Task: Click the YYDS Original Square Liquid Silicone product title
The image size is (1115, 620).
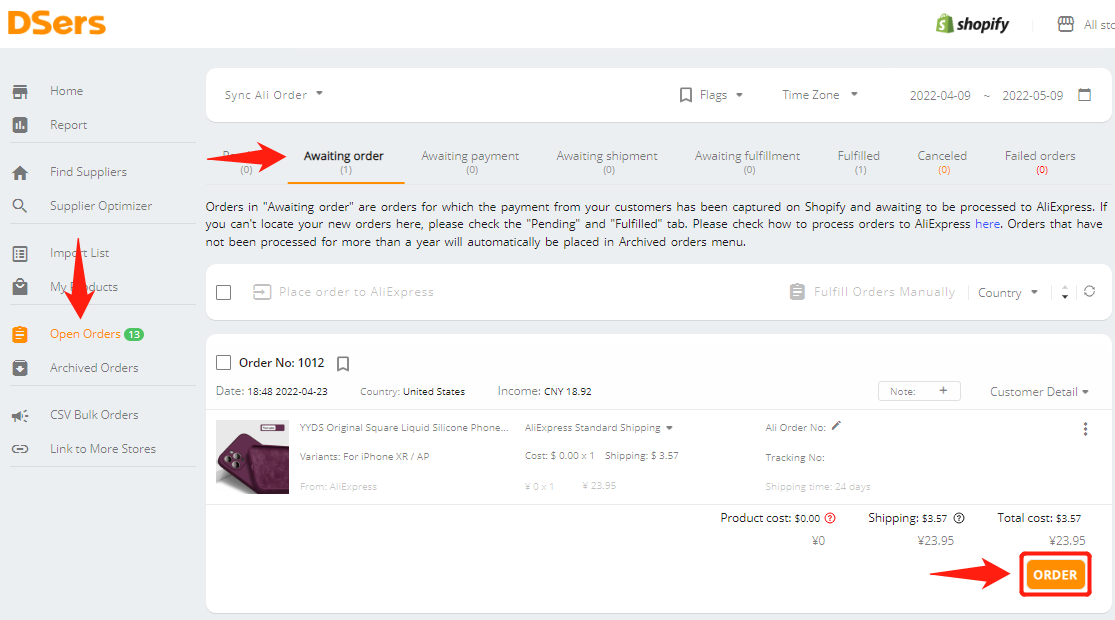Action: (x=404, y=427)
